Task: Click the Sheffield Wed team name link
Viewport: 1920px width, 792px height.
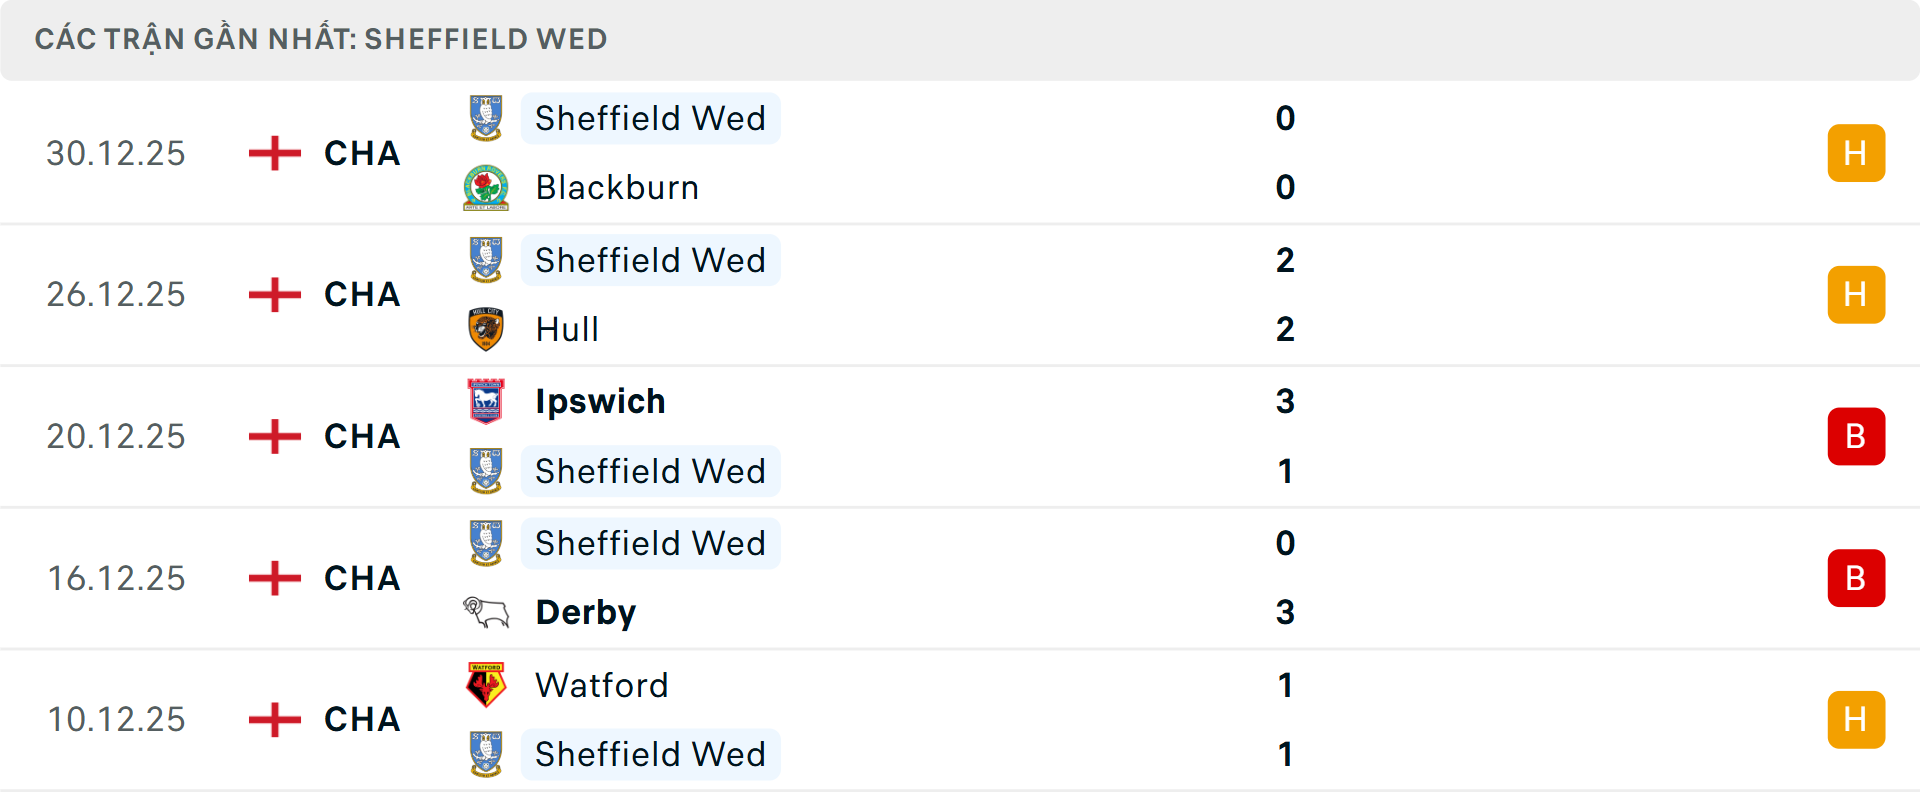Action: 650,118
